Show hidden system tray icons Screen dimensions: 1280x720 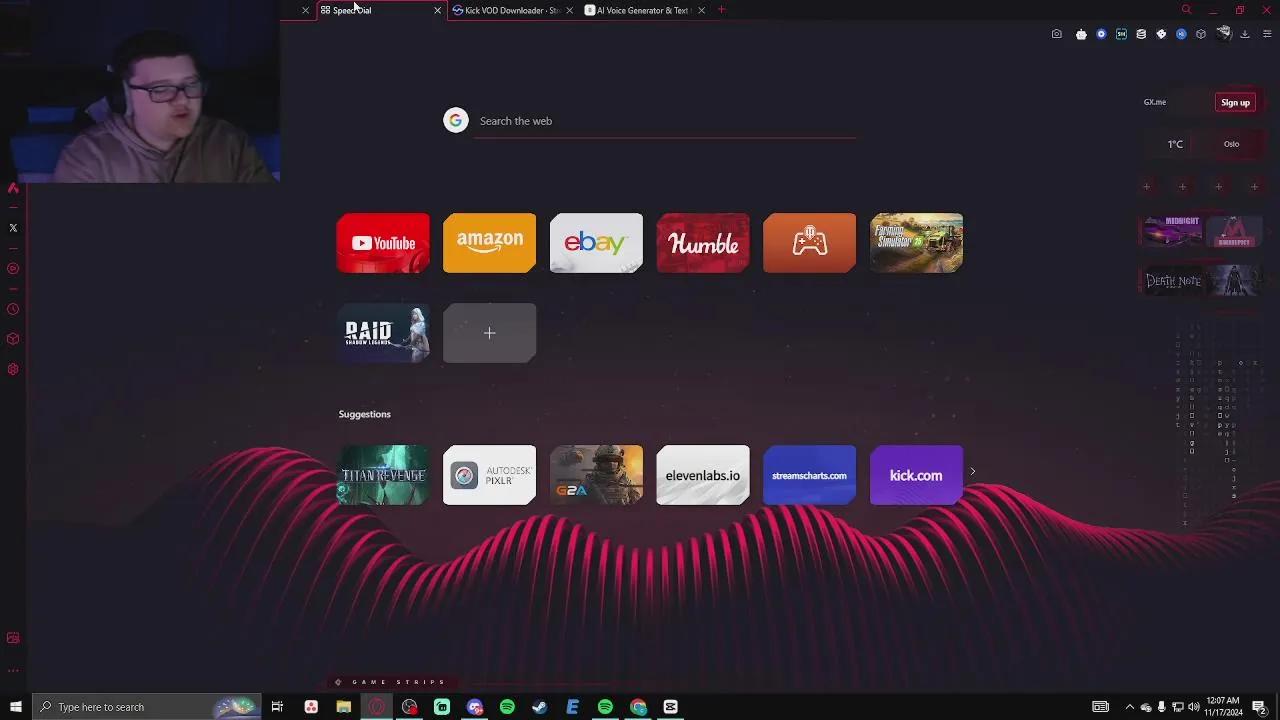1130,707
